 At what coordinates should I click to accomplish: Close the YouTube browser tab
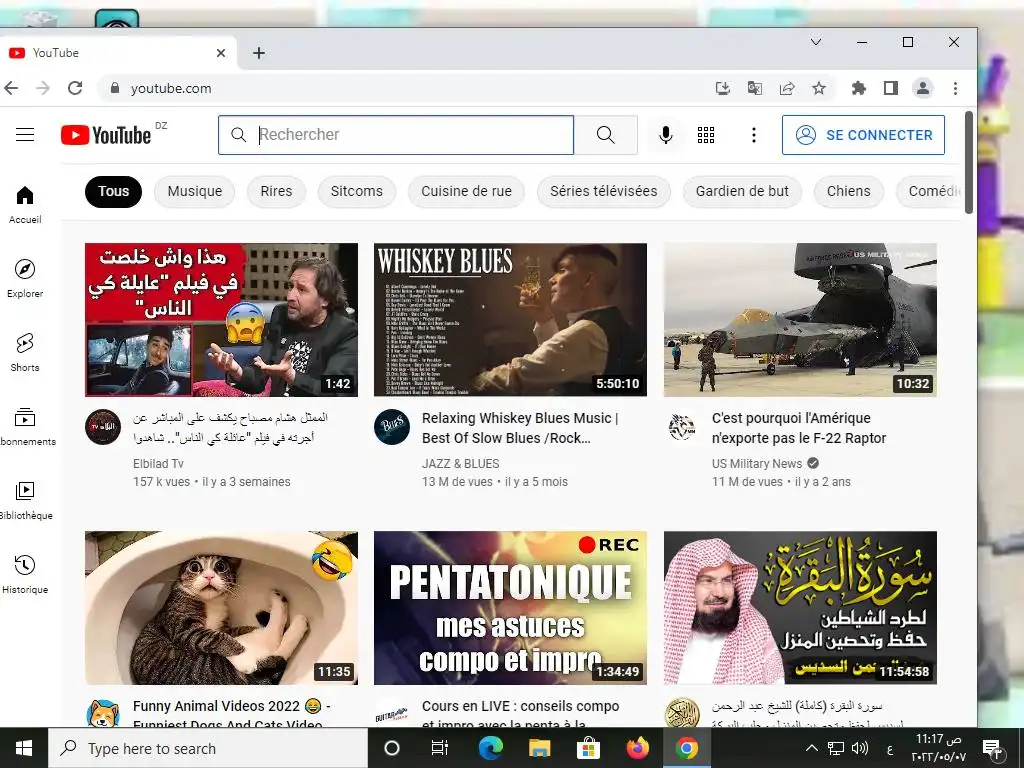(x=221, y=53)
